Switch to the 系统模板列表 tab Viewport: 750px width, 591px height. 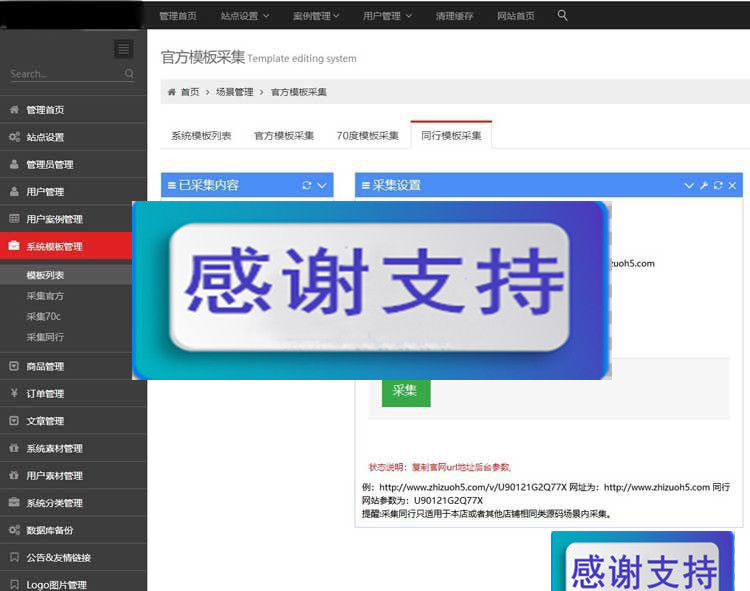201,136
